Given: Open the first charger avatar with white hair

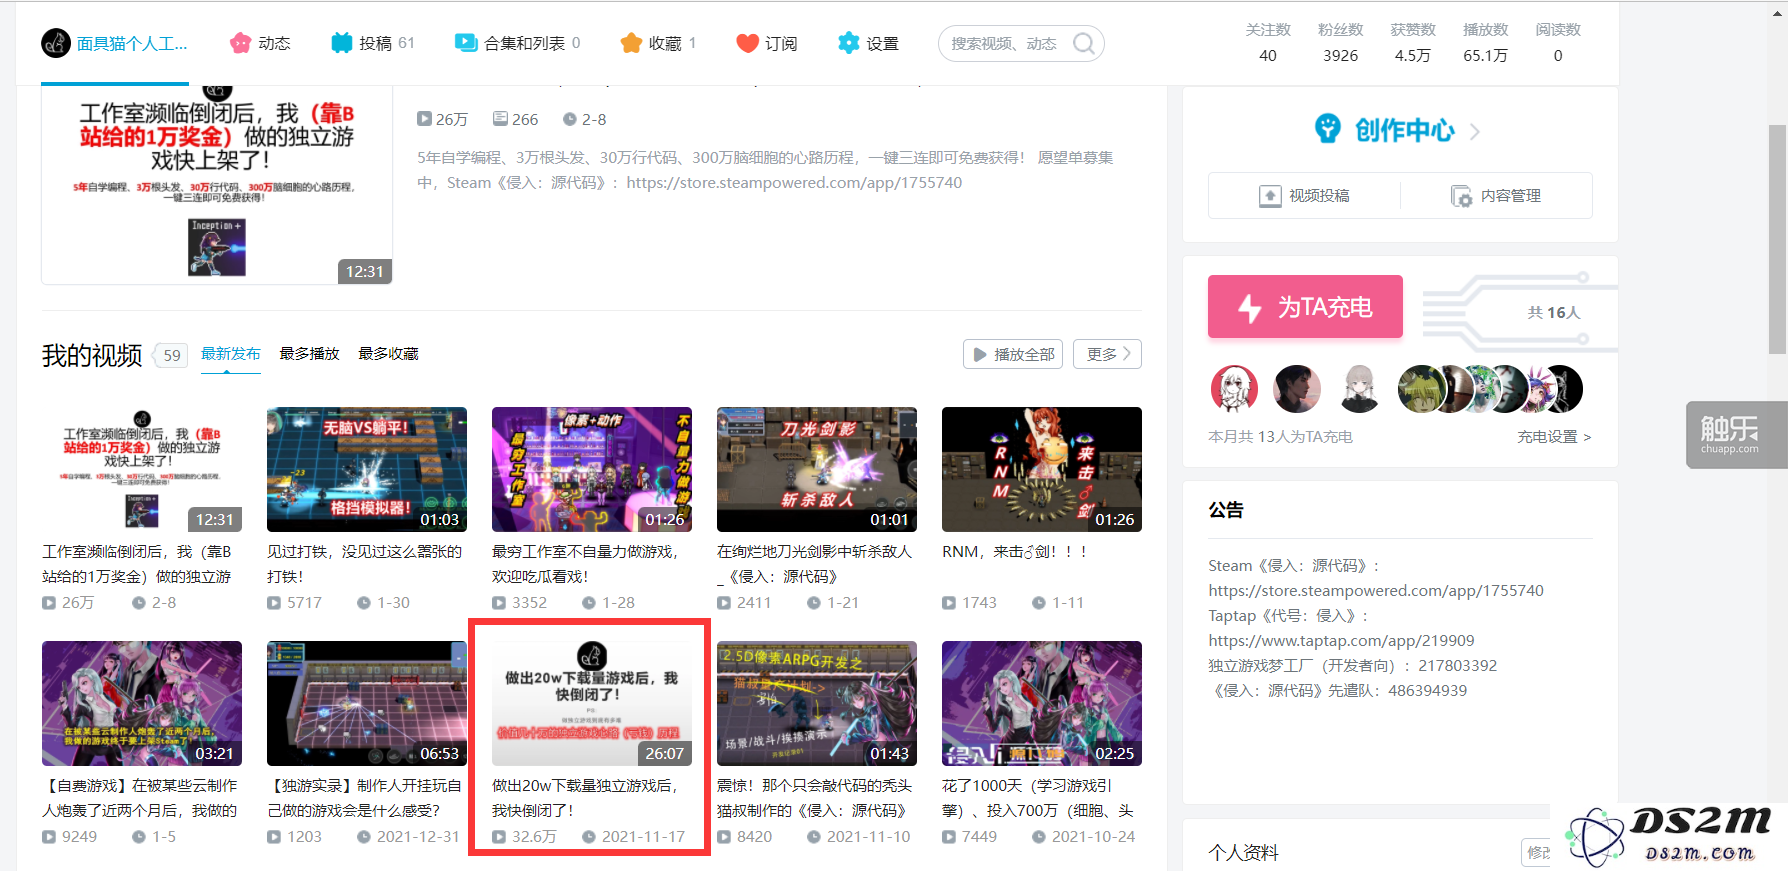Looking at the screenshot, I should pos(1235,389).
